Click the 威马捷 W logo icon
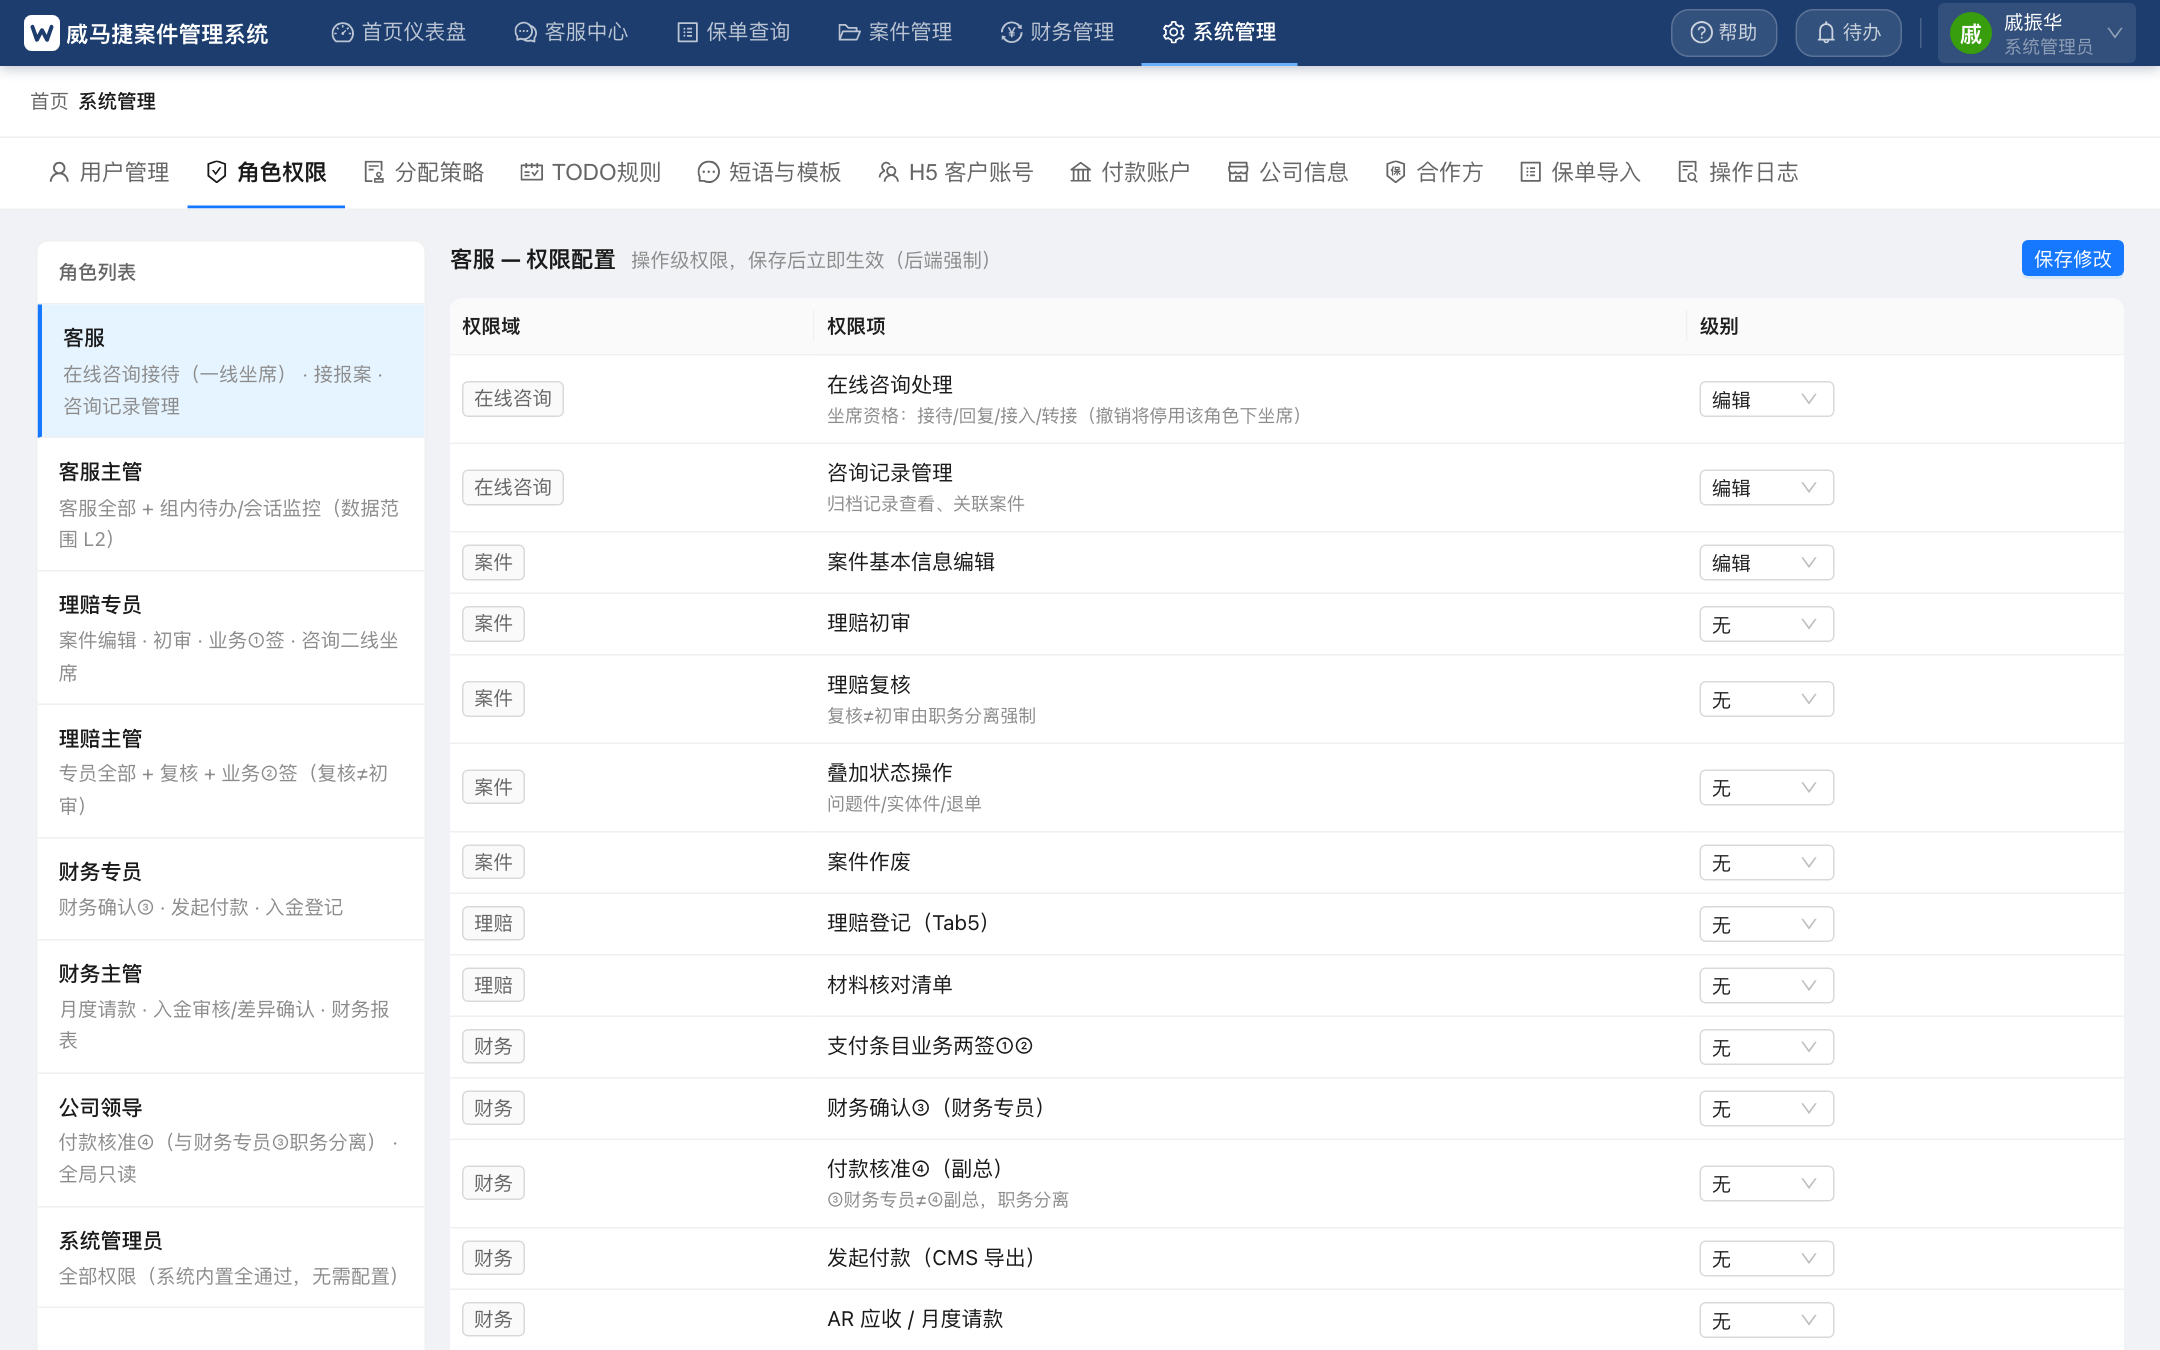The image size is (2160, 1350). [x=42, y=33]
